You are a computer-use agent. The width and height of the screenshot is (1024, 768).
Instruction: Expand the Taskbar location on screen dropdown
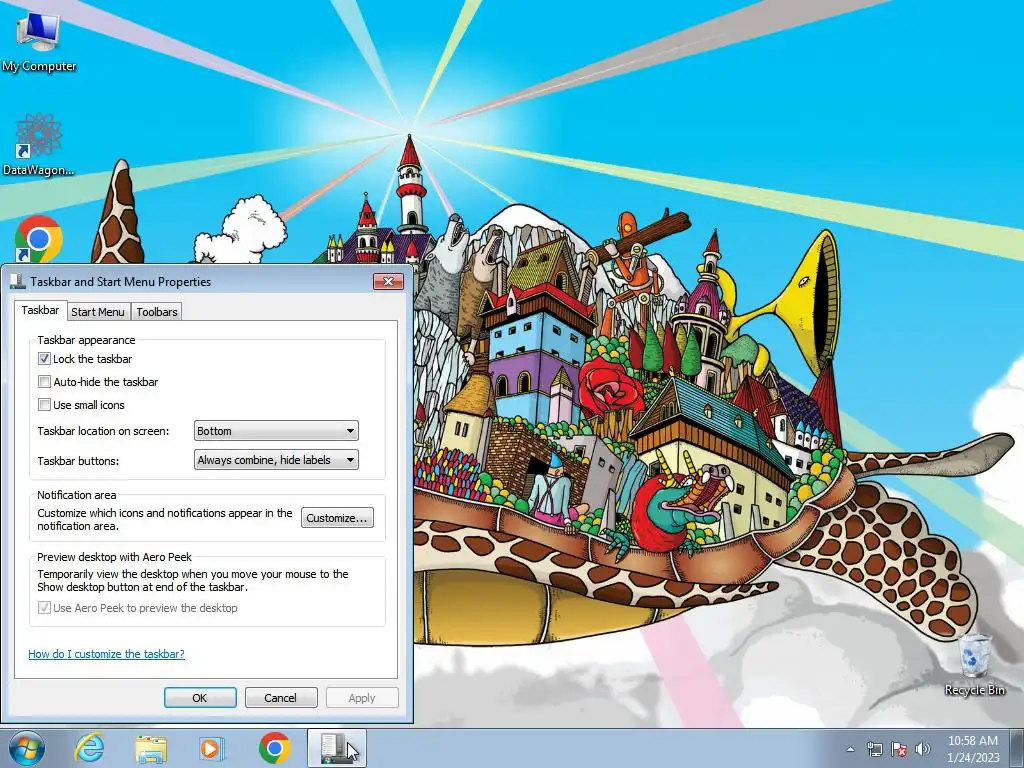point(276,431)
